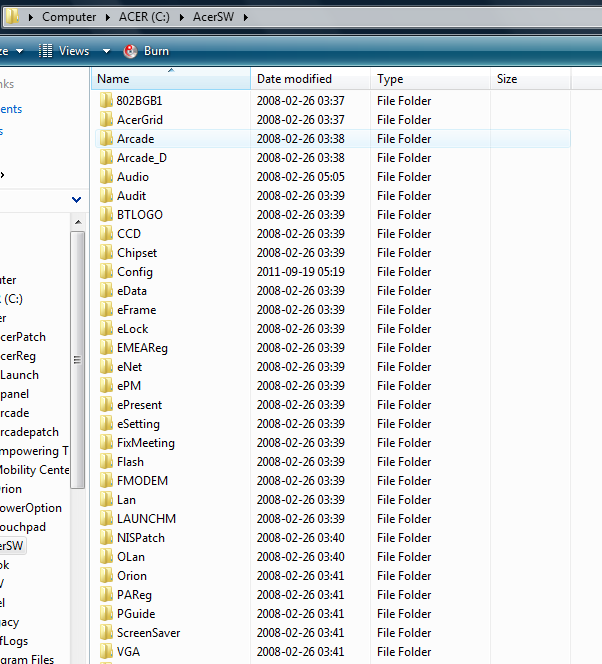Click the ePresent folder icon
This screenshot has height=664, width=602.
[106, 405]
